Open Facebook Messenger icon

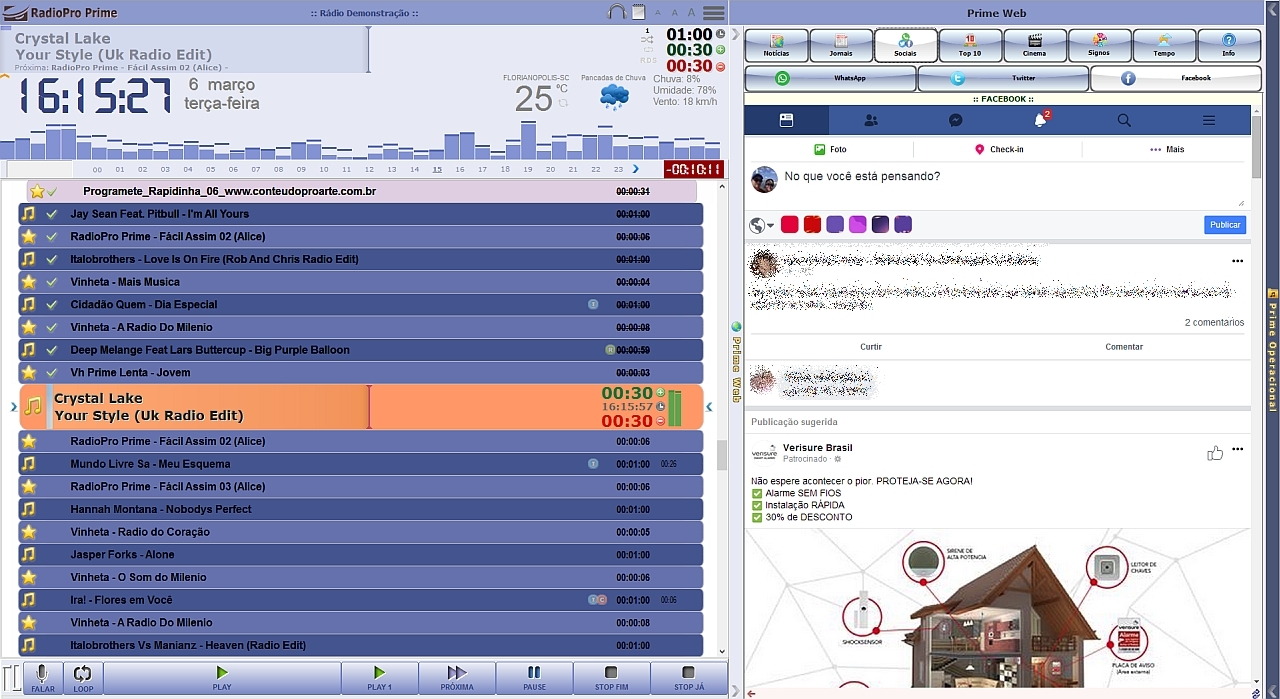pyautogui.click(x=956, y=120)
